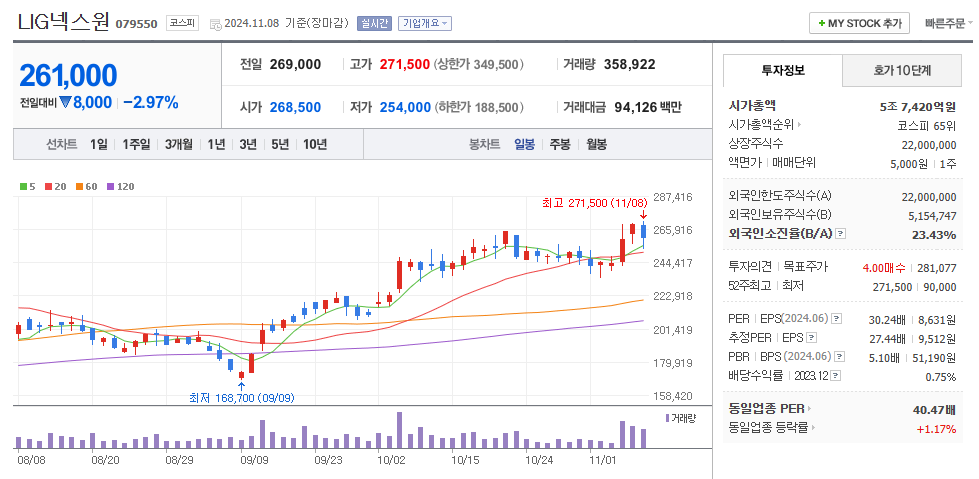Click the LIG넥스원 stock title
Viewport: 979px width, 479px height.
click(x=63, y=22)
